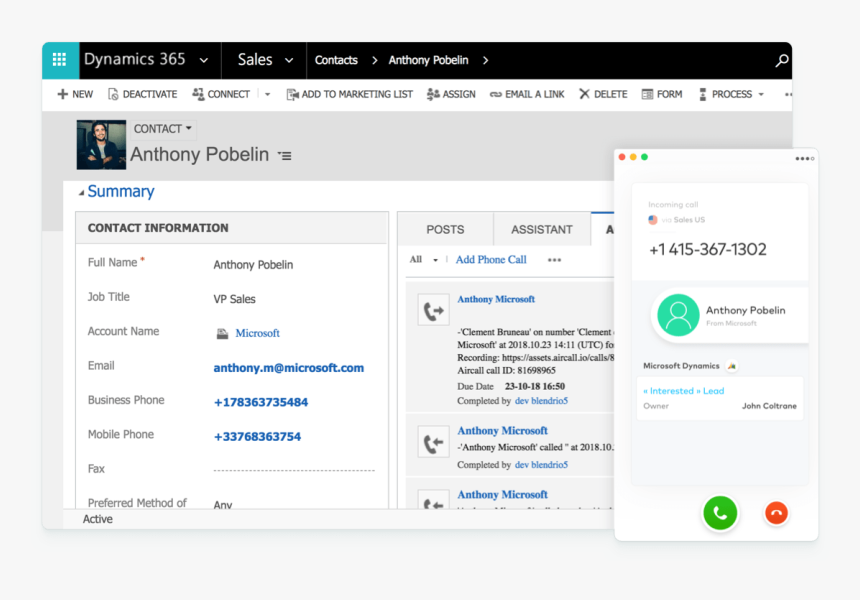The width and height of the screenshot is (860, 600).
Task: Answer the call with the green phone button
Action: pyautogui.click(x=720, y=513)
